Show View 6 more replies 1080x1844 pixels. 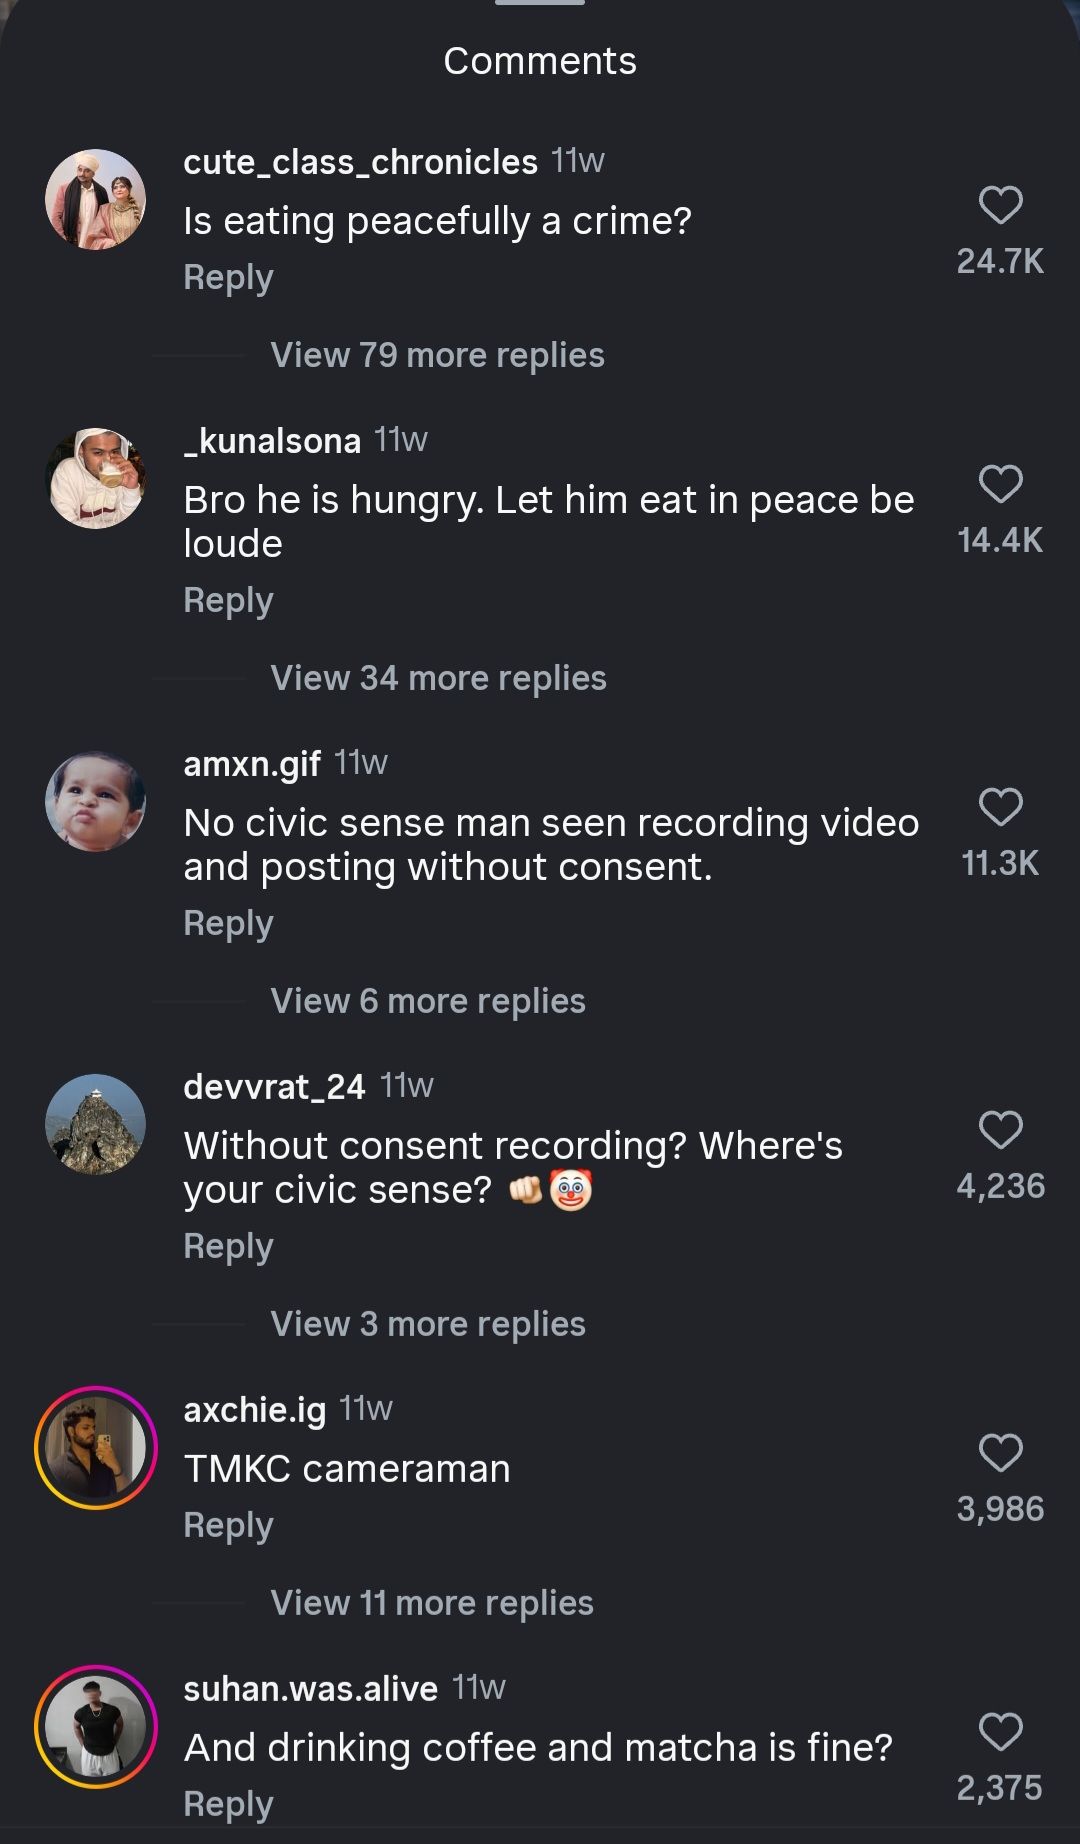pos(428,1001)
